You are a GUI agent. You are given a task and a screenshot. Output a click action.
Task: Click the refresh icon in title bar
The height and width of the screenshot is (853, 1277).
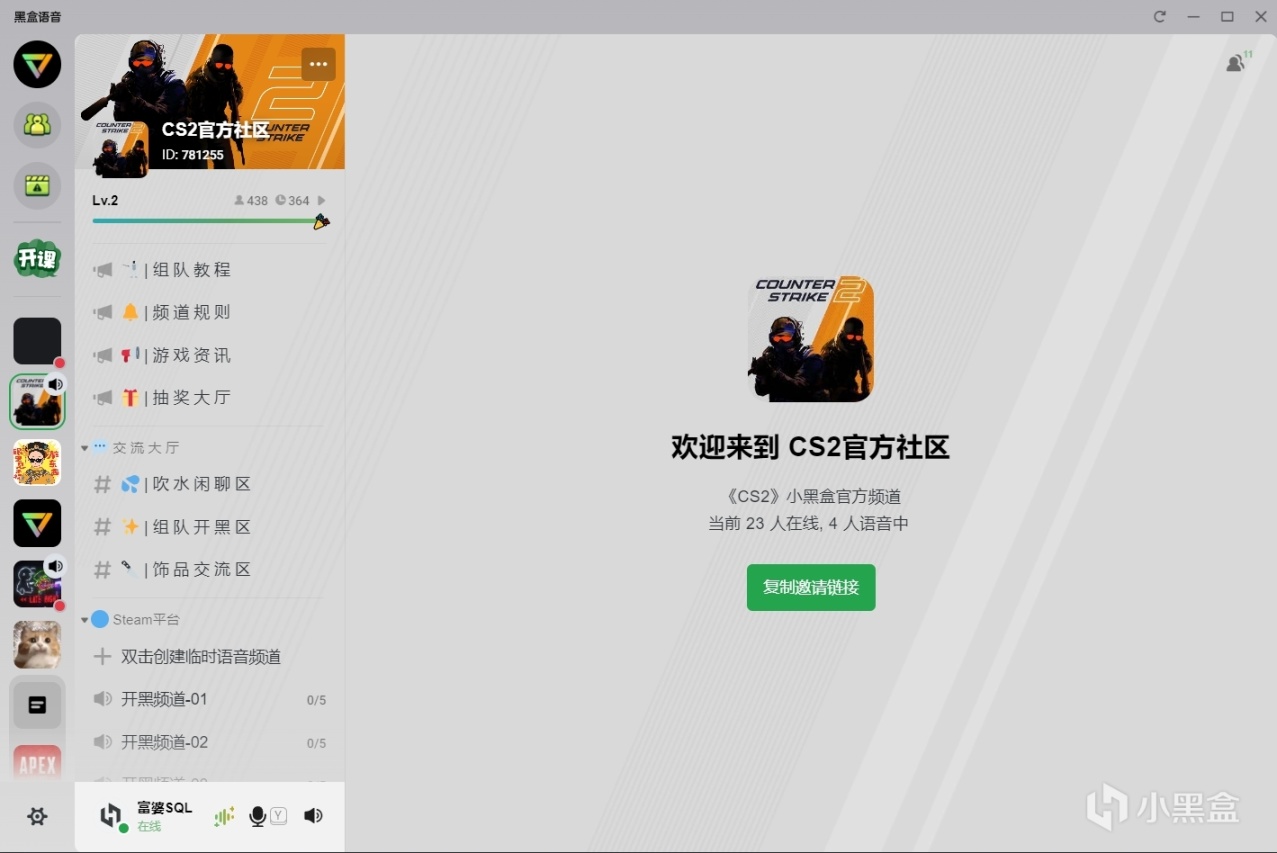point(1159,17)
